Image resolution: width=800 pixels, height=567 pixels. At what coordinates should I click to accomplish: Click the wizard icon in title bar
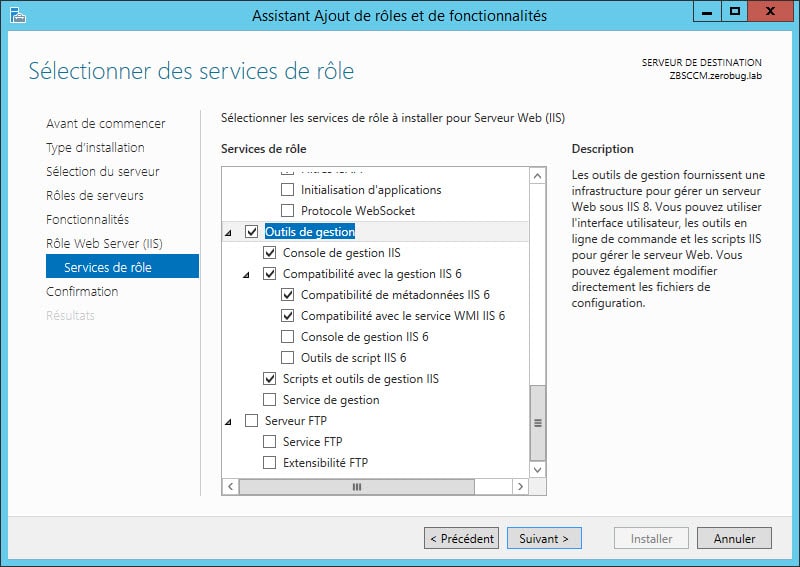[17, 15]
